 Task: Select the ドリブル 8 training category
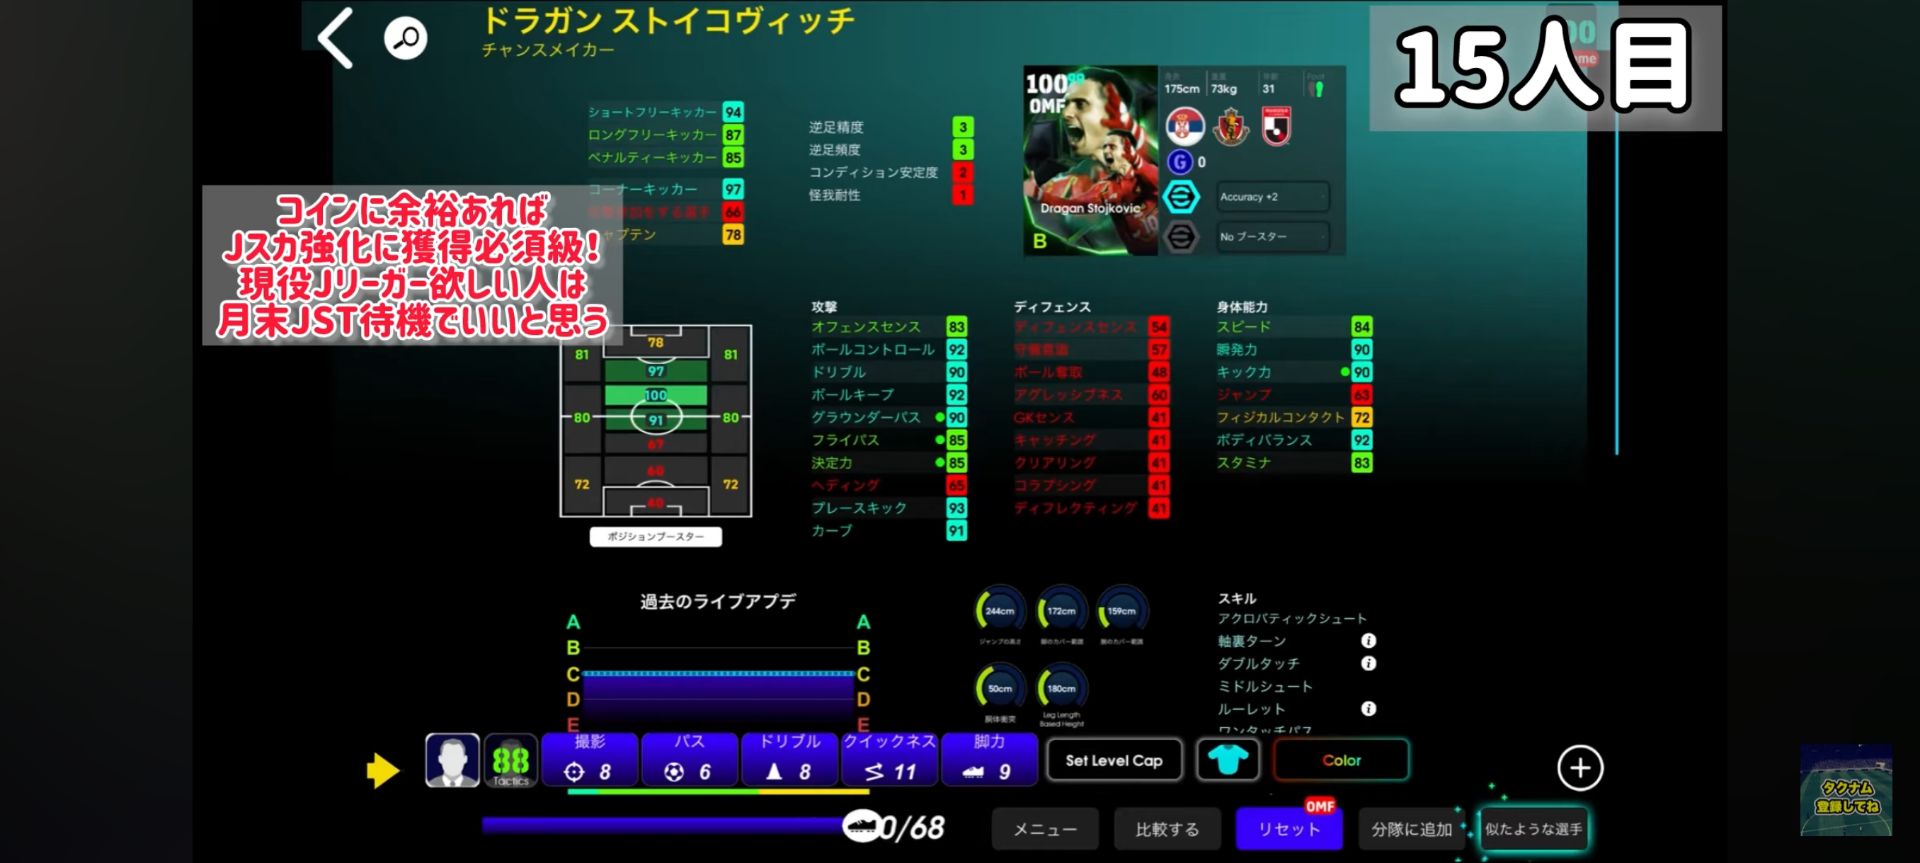(790, 760)
